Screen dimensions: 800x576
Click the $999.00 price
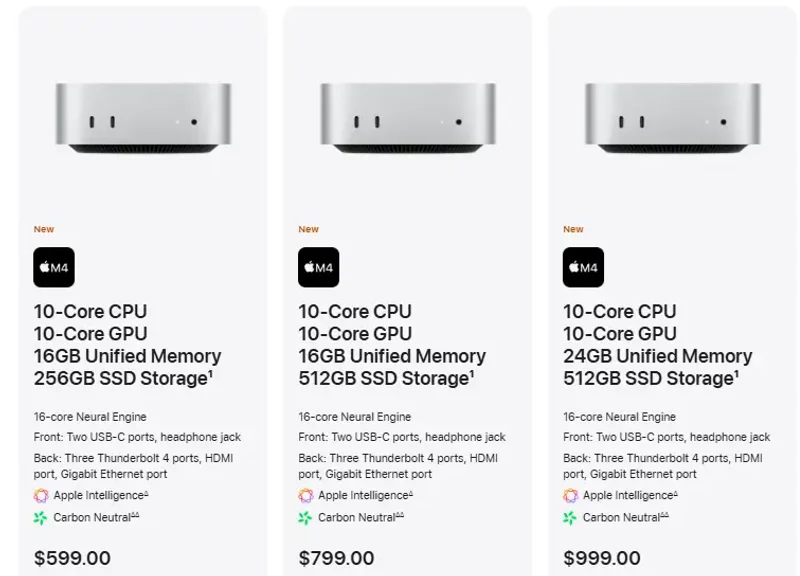coord(602,558)
